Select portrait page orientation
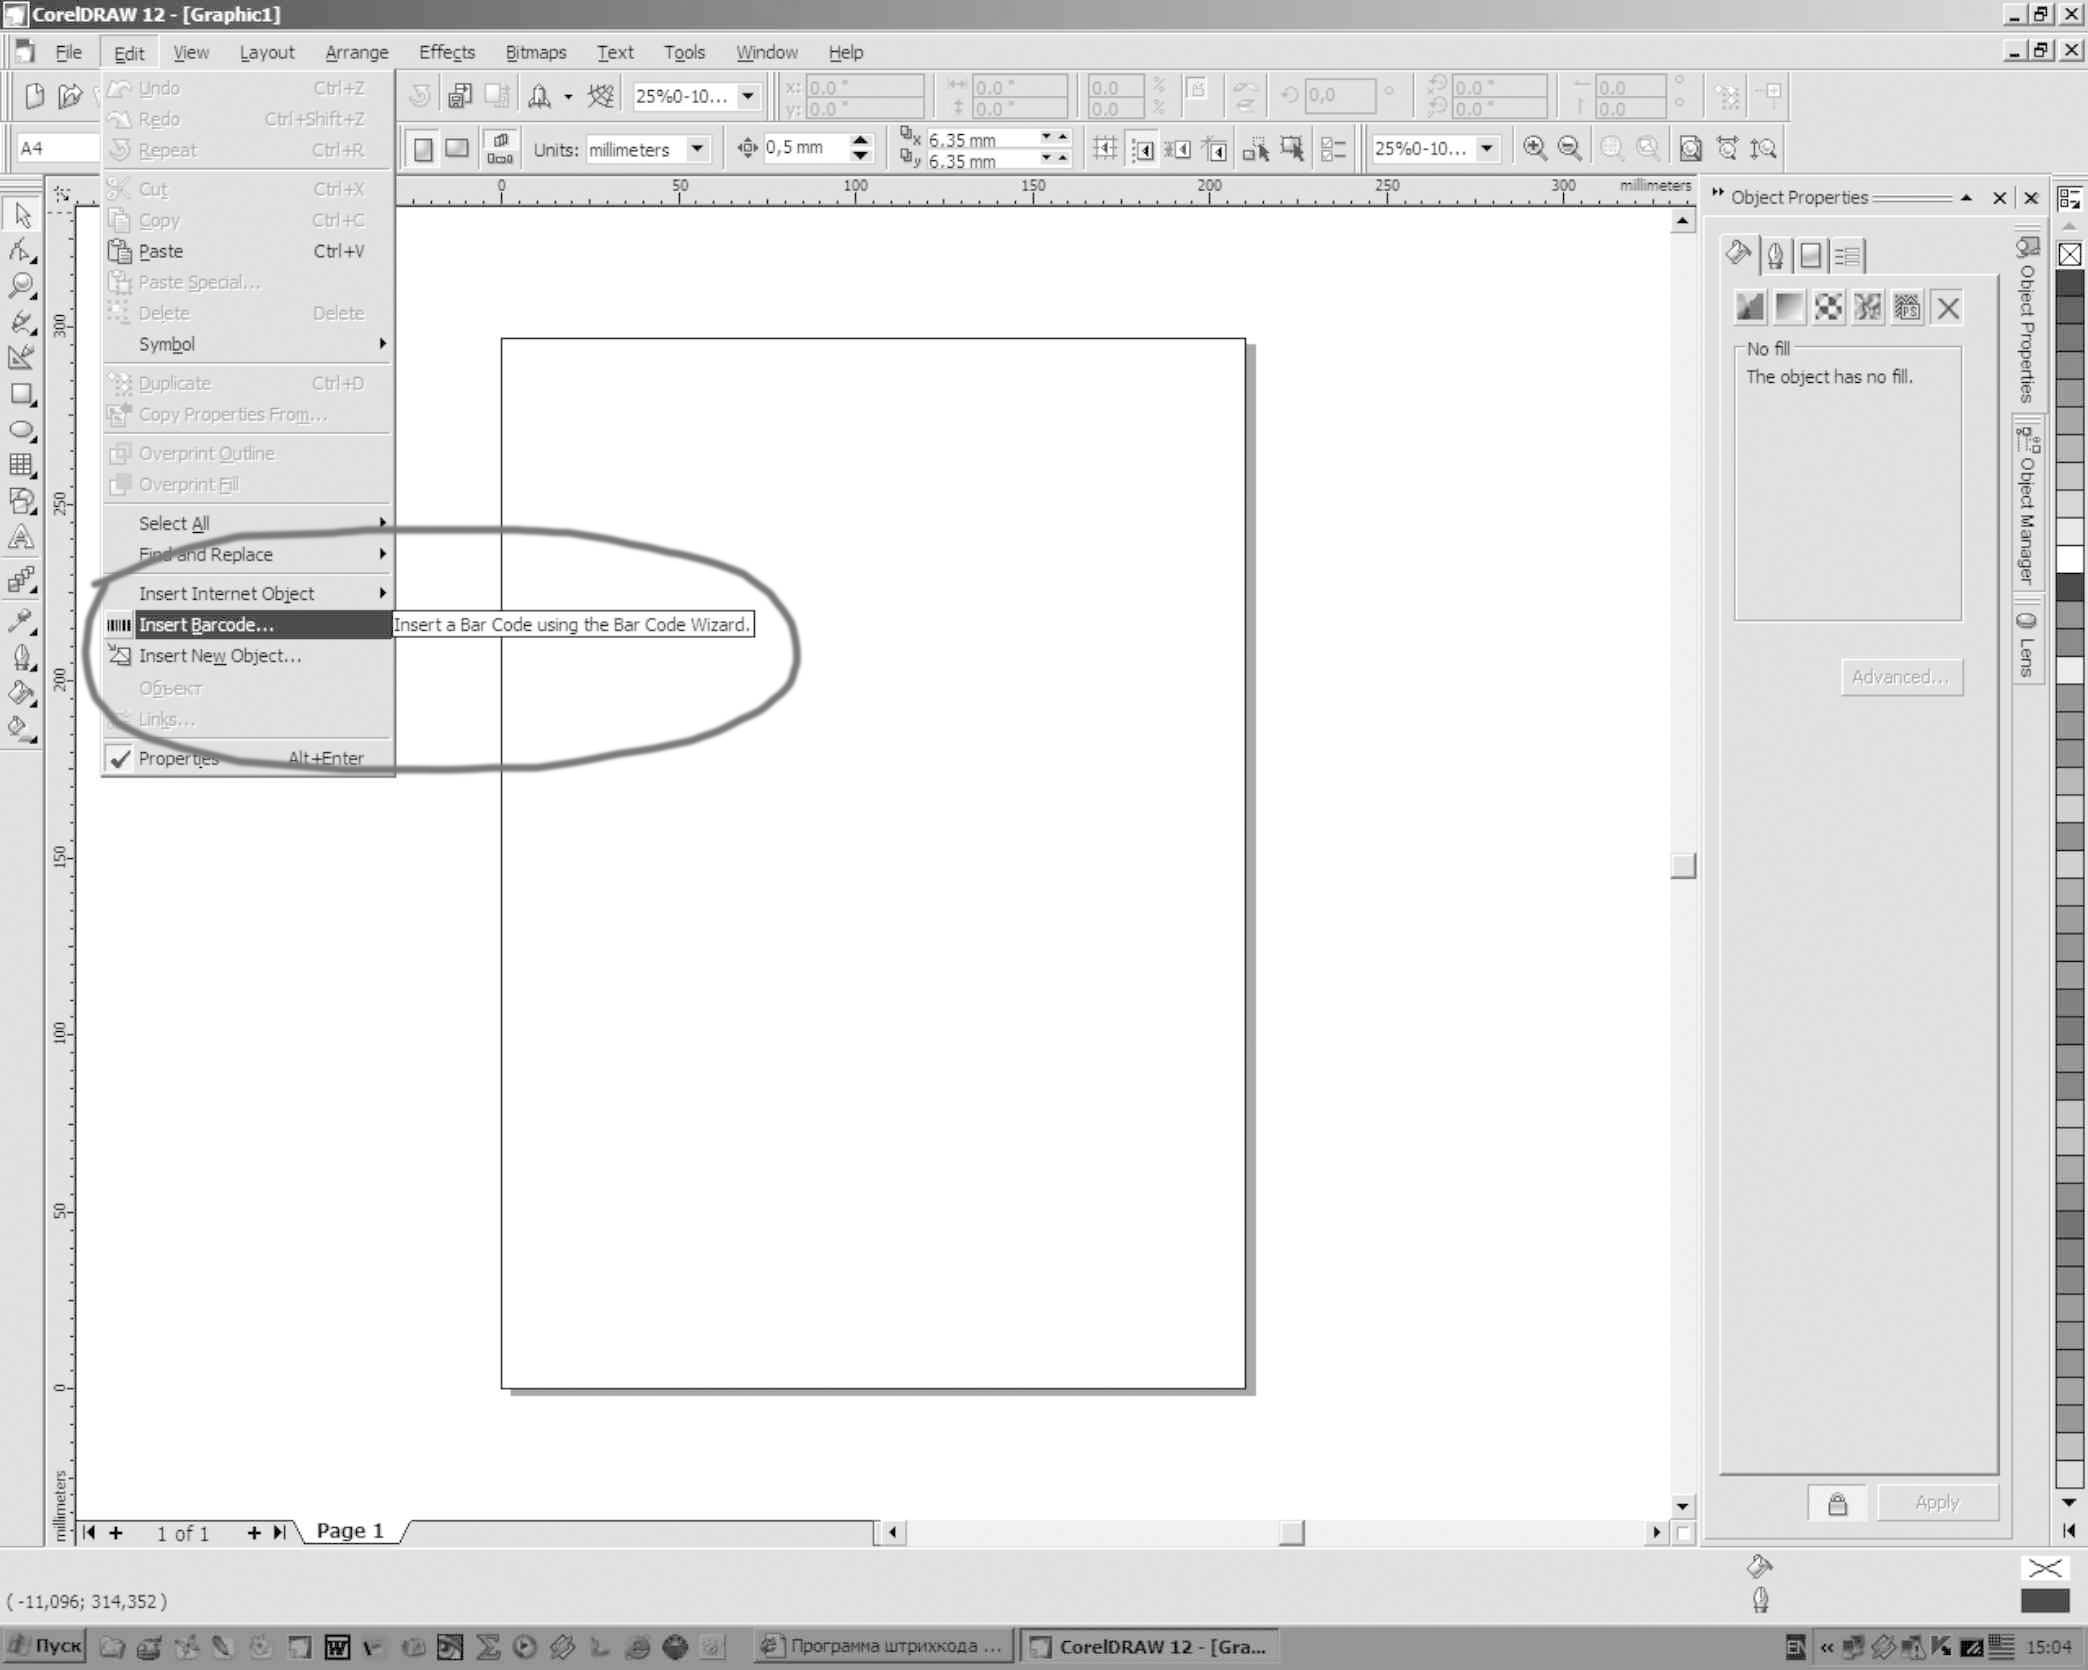This screenshot has height=1670, width=2088. (424, 149)
